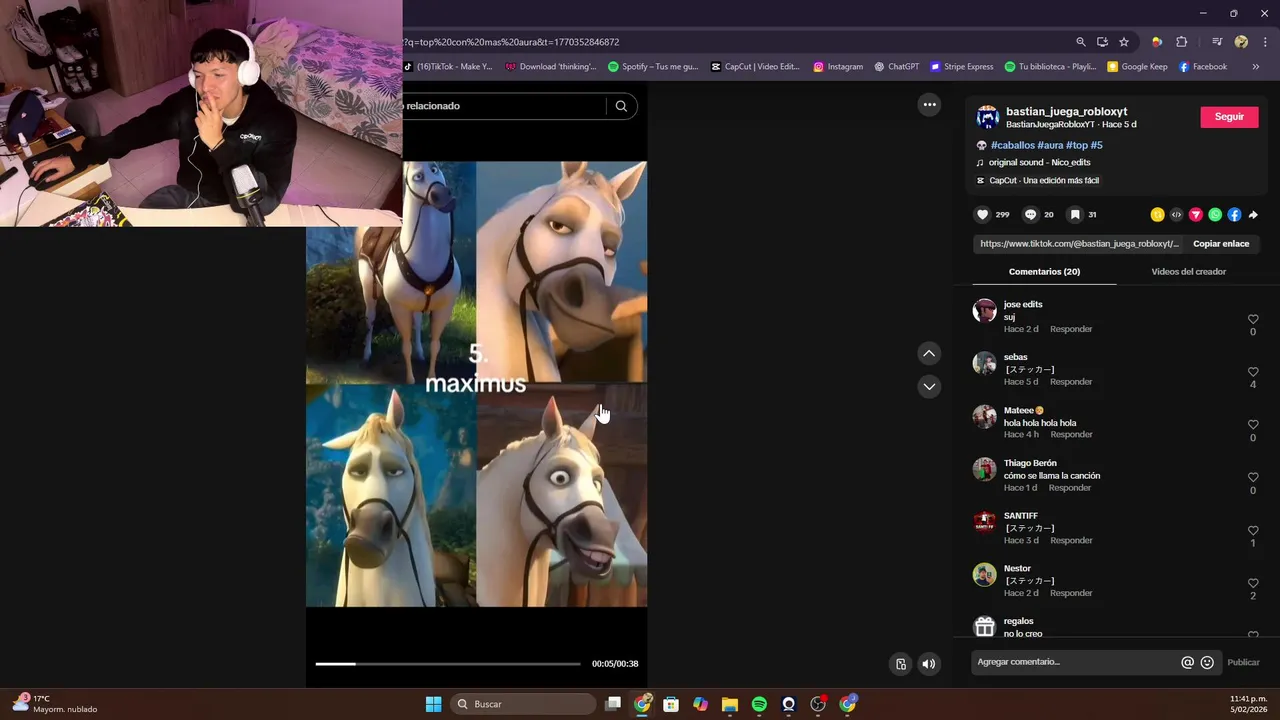Share video to Facebook icon in share row
Image resolution: width=1280 pixels, height=720 pixels.
click(x=1234, y=215)
